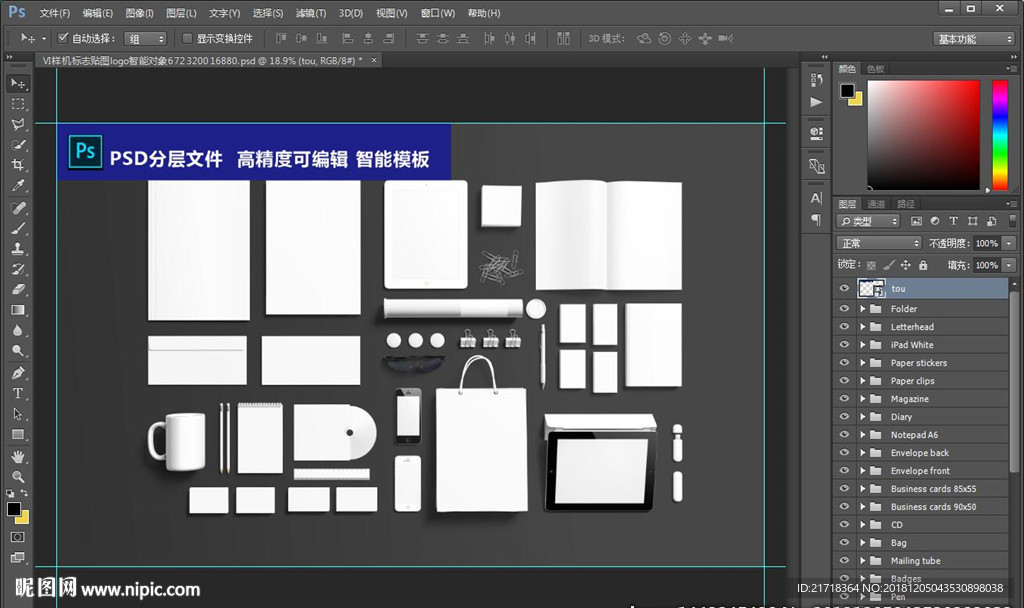Open the 基本功能 workspace dropdown
Viewport: 1024px width, 608px height.
click(974, 39)
